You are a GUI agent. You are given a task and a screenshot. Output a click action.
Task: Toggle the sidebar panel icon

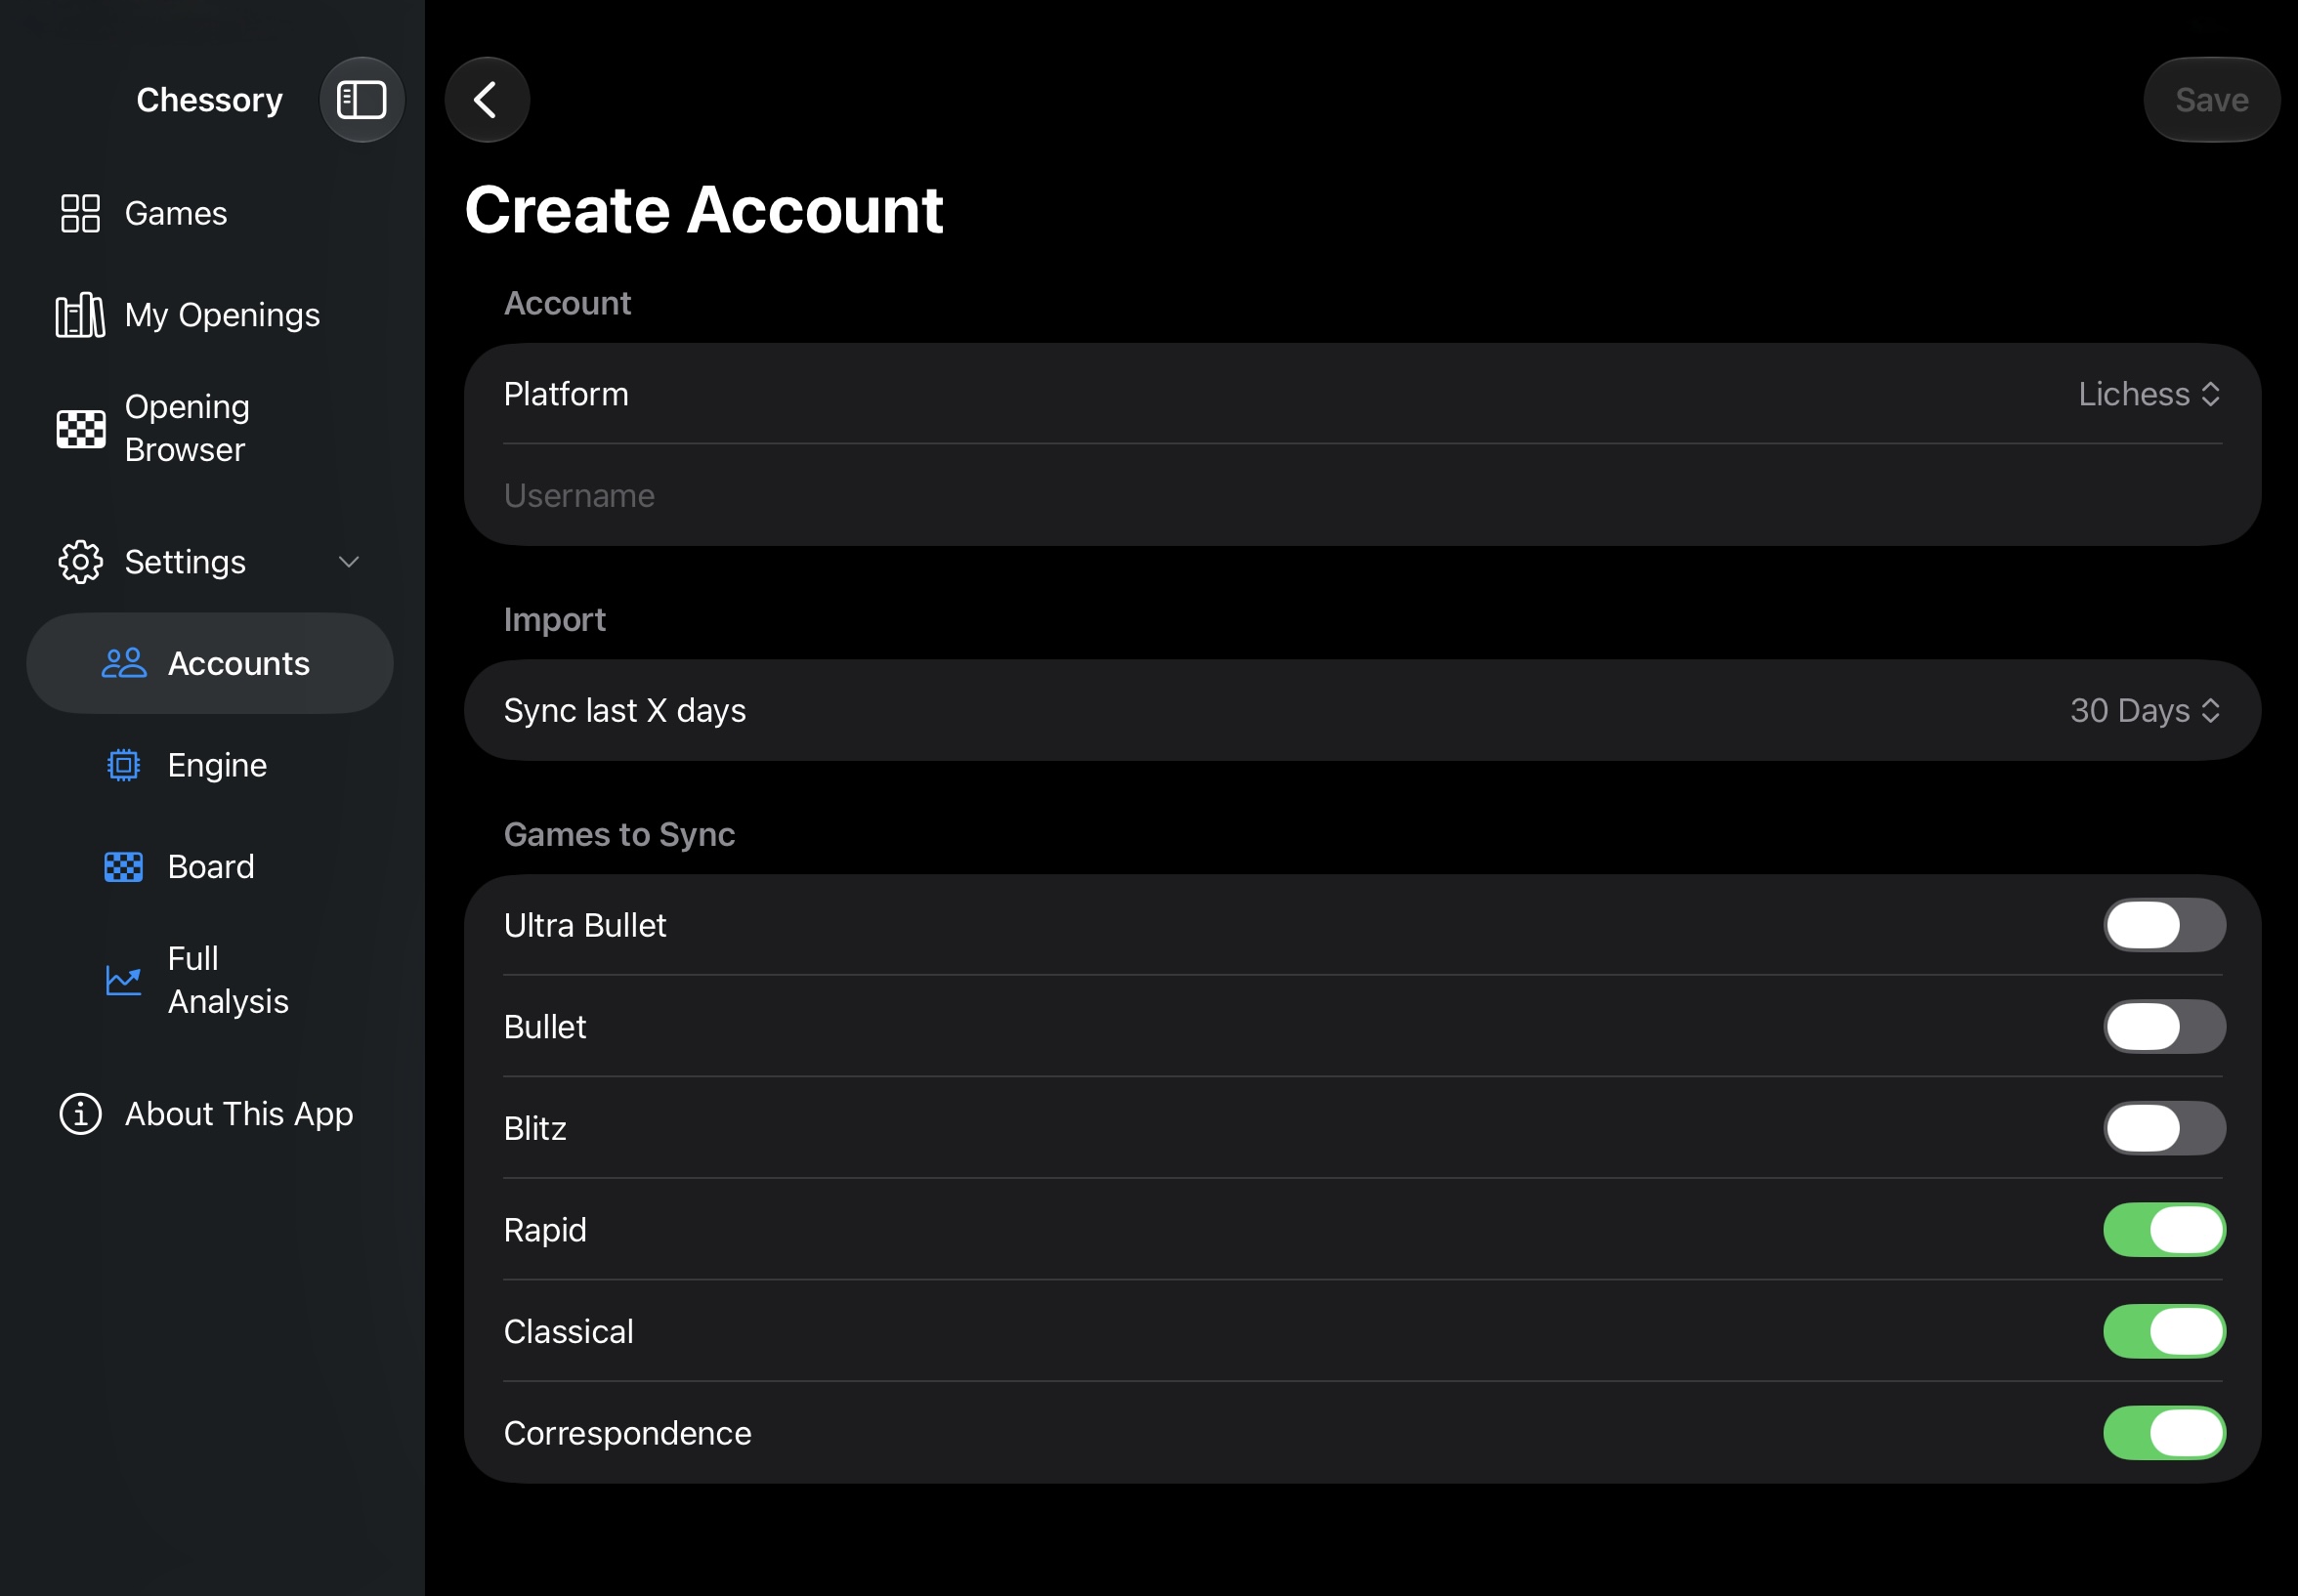361,100
